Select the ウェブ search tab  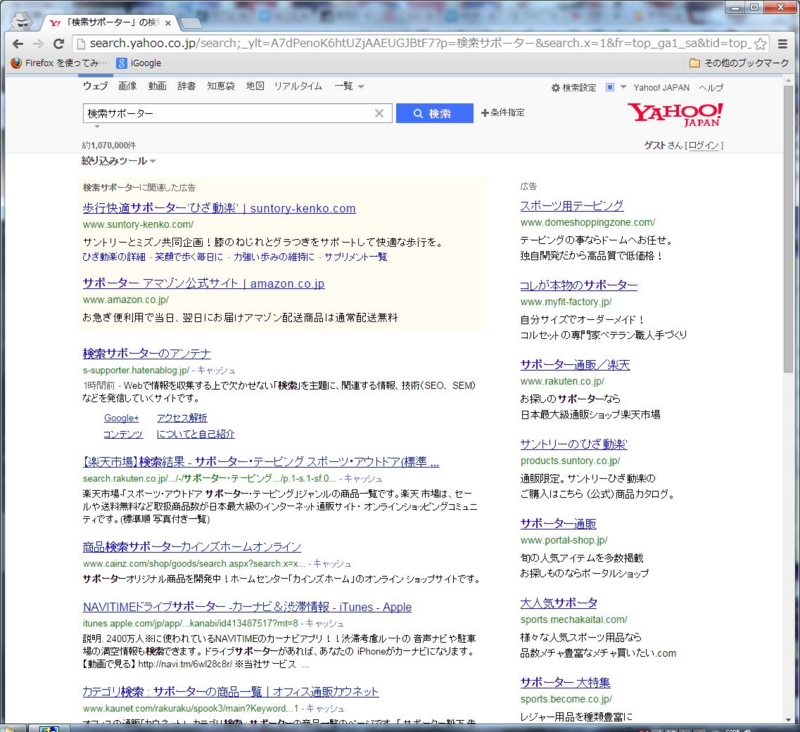click(x=95, y=86)
